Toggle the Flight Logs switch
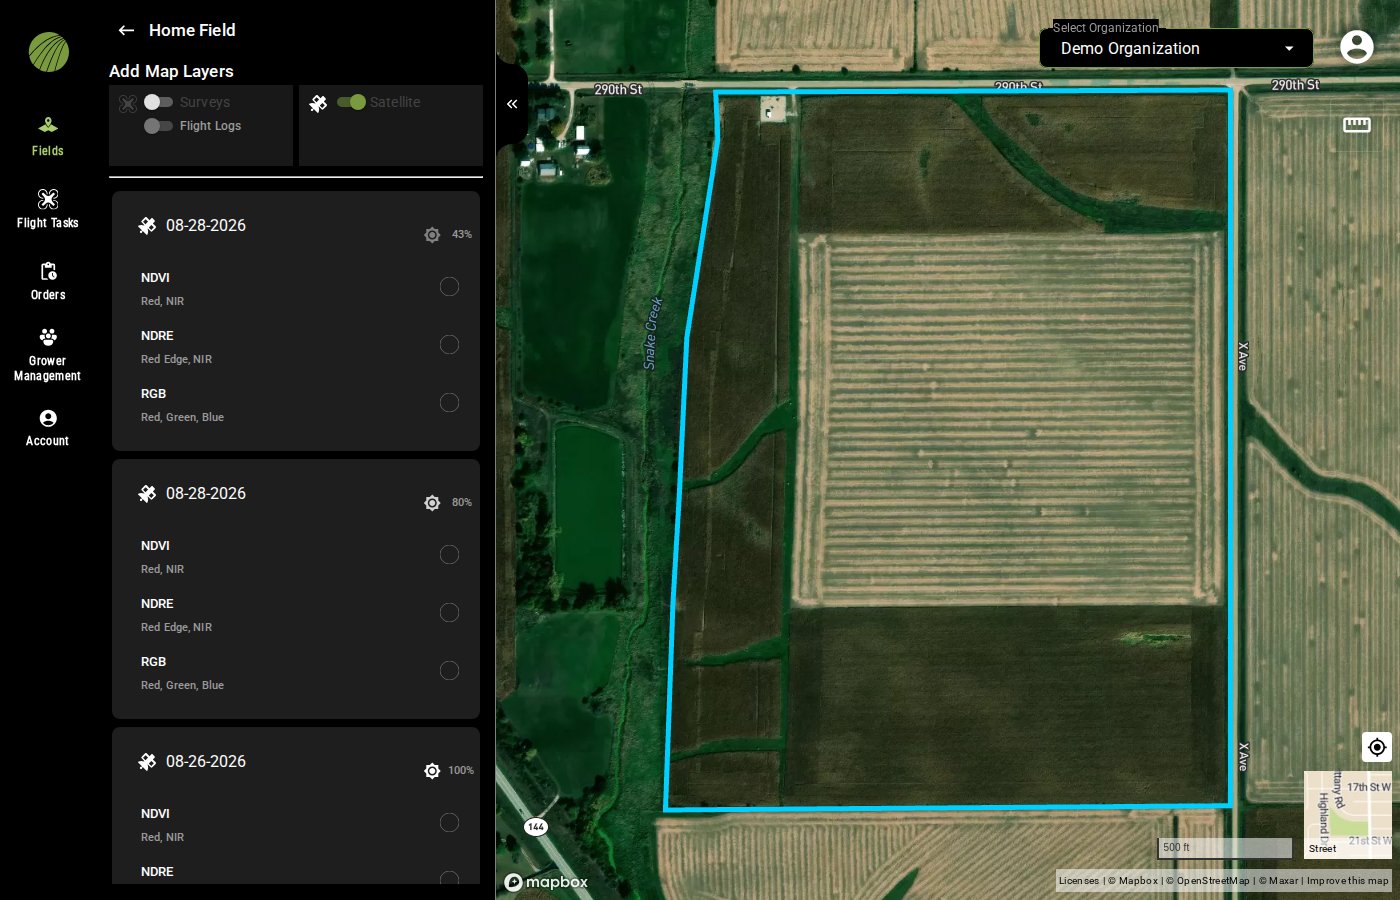The height and width of the screenshot is (900, 1400). click(x=158, y=126)
